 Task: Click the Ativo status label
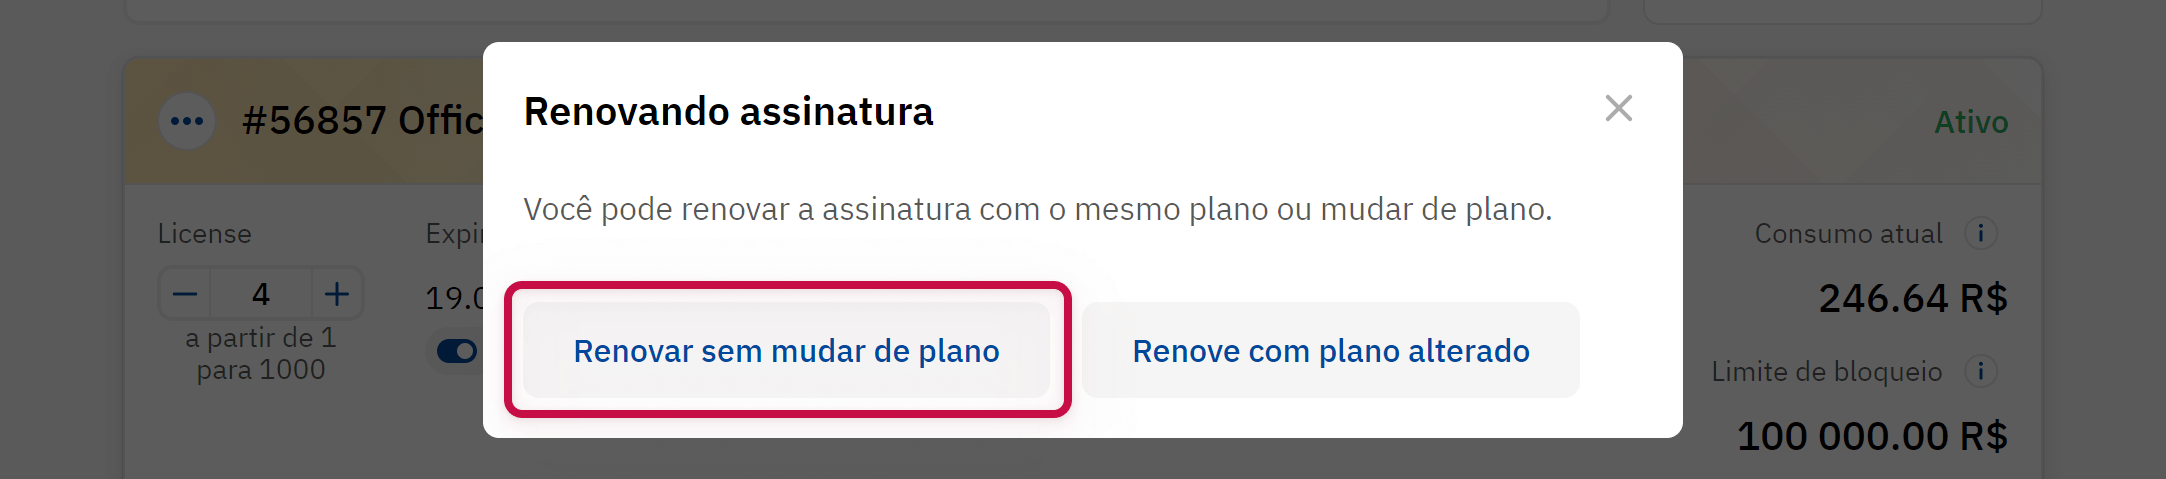point(1971,122)
